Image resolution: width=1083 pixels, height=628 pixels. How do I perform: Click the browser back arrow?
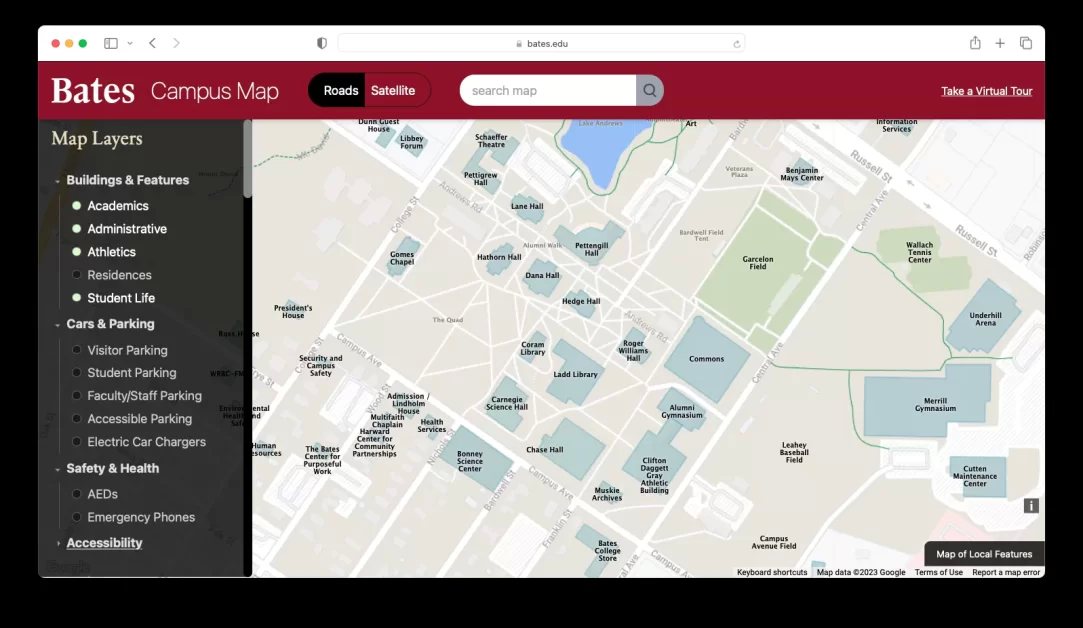click(x=151, y=42)
